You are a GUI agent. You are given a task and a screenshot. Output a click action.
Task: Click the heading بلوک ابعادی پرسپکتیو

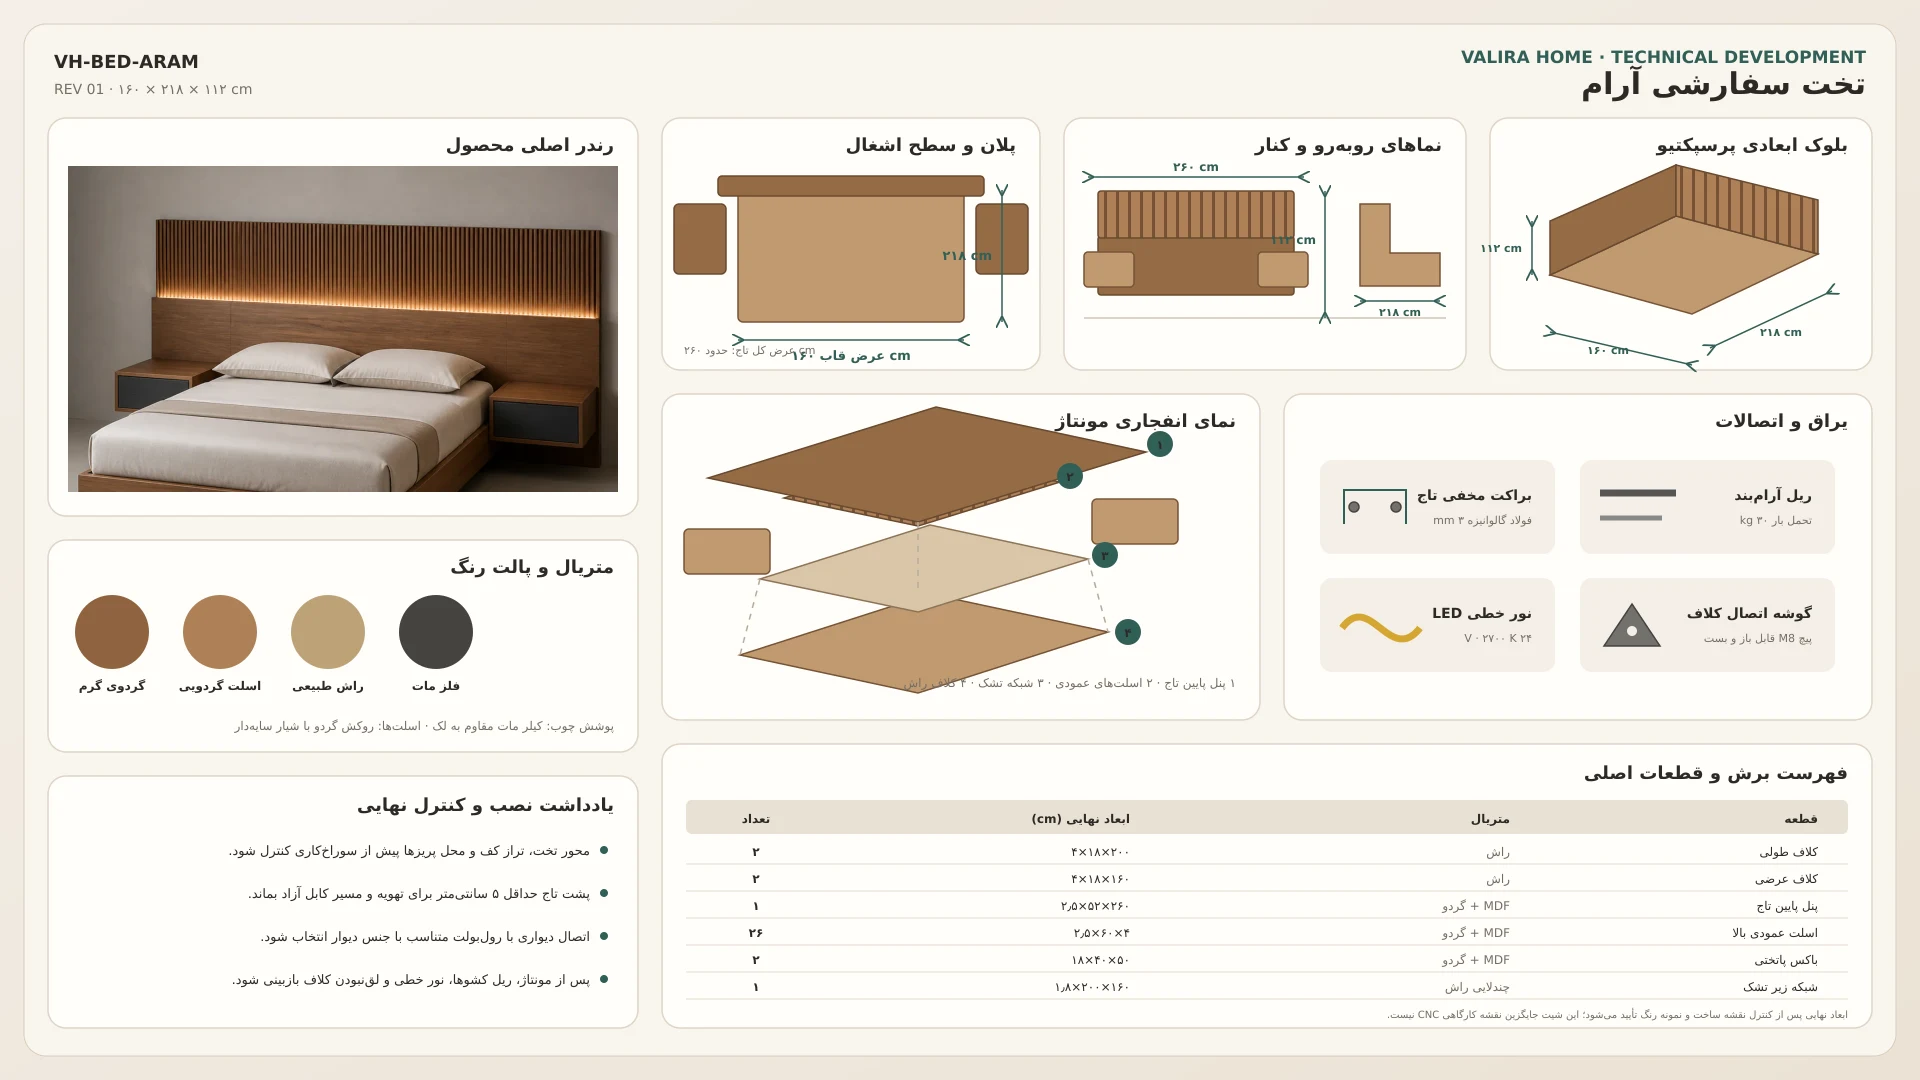point(1751,145)
